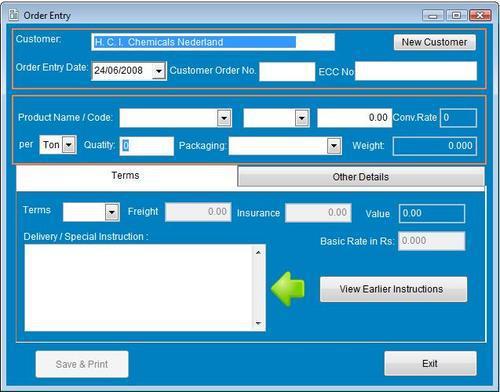This screenshot has width=500, height=392.
Task: Open the Order Entry Date dropdown
Action: [x=159, y=71]
